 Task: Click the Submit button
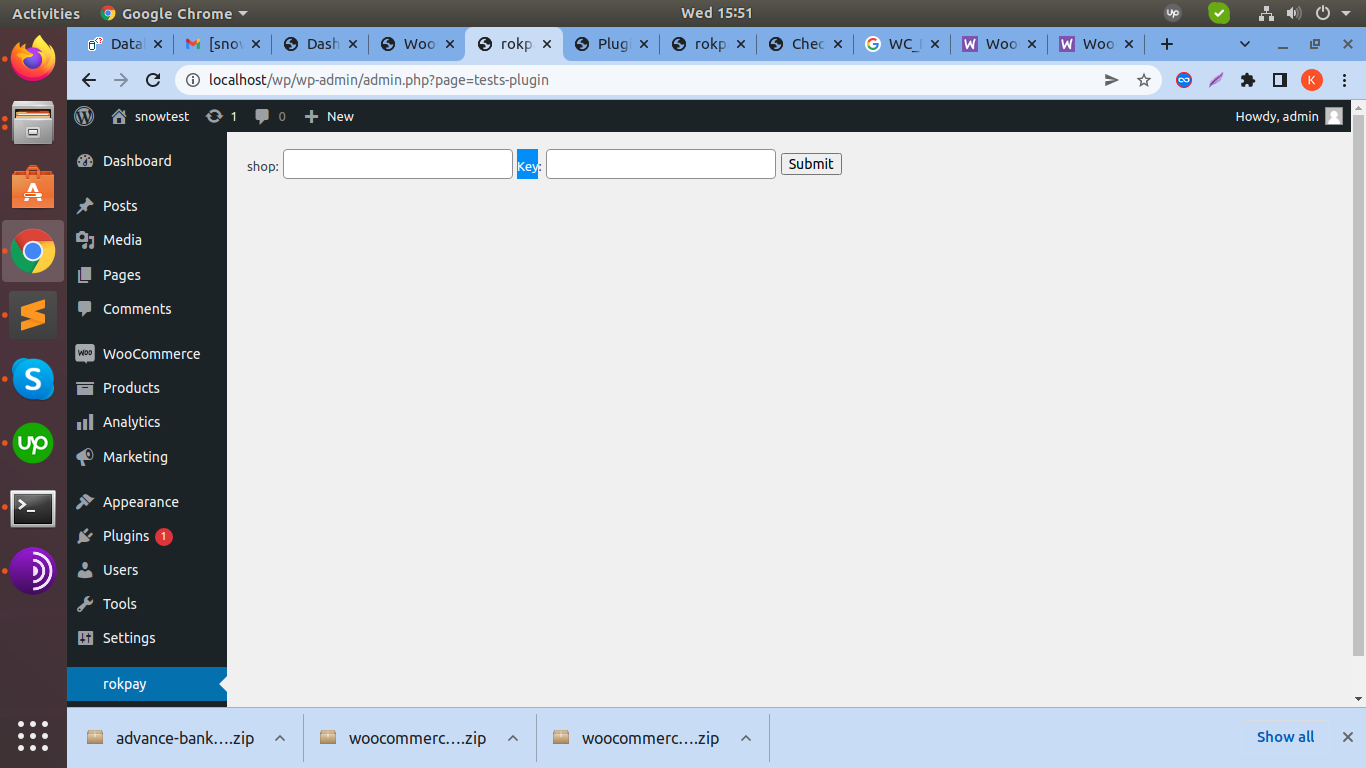point(810,164)
